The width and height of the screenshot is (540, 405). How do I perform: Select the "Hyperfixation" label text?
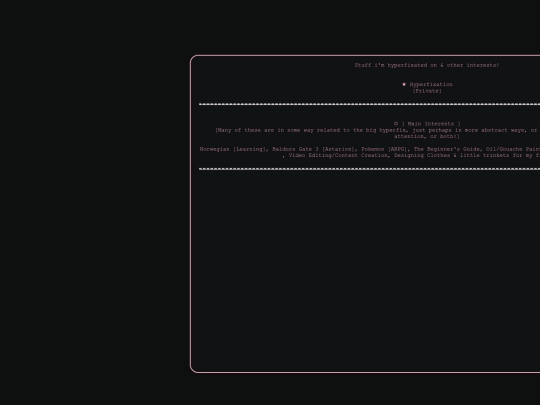point(431,84)
